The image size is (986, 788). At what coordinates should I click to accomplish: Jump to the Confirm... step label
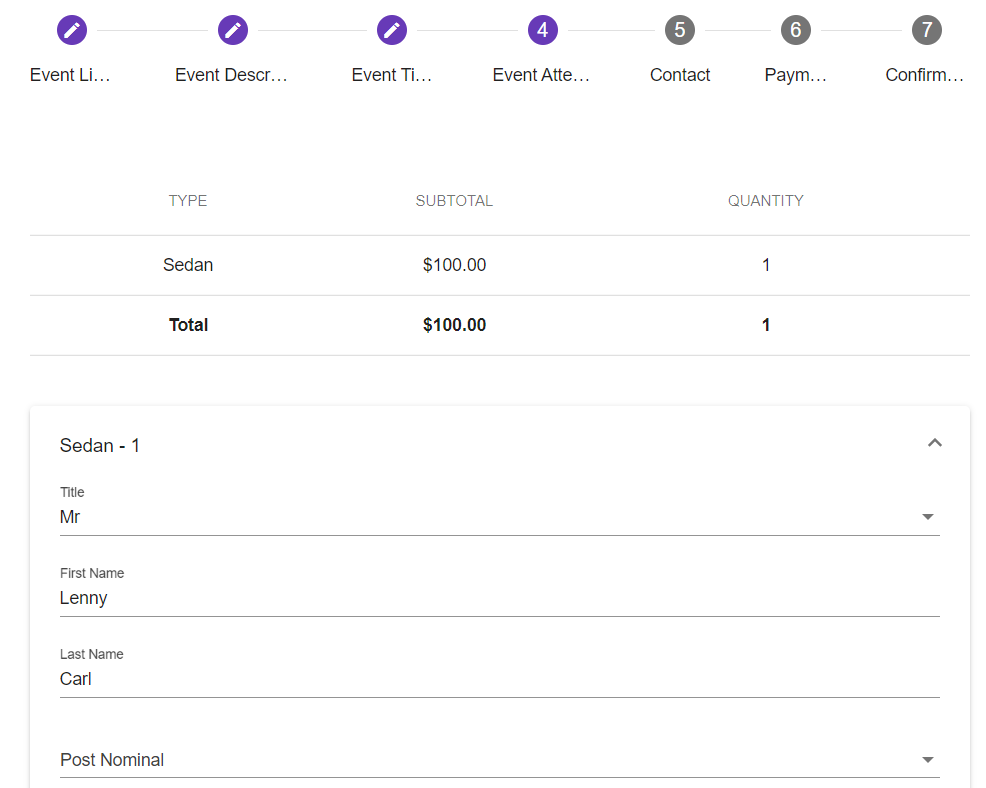[925, 75]
